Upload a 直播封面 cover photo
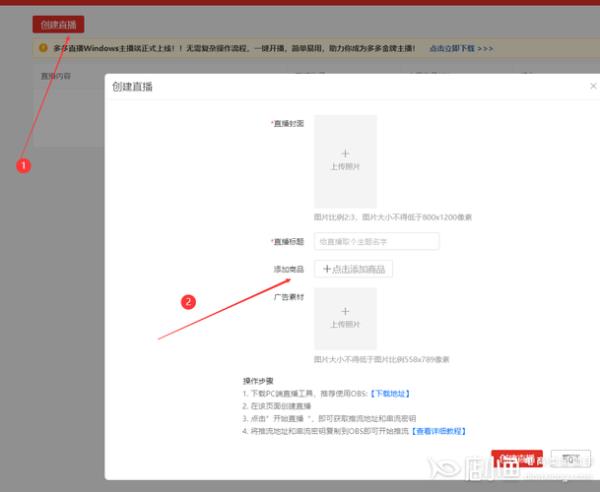 pos(345,161)
